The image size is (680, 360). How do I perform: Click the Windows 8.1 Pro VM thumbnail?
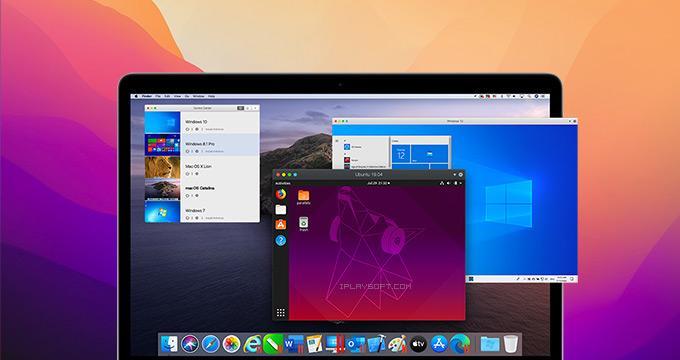tap(162, 145)
